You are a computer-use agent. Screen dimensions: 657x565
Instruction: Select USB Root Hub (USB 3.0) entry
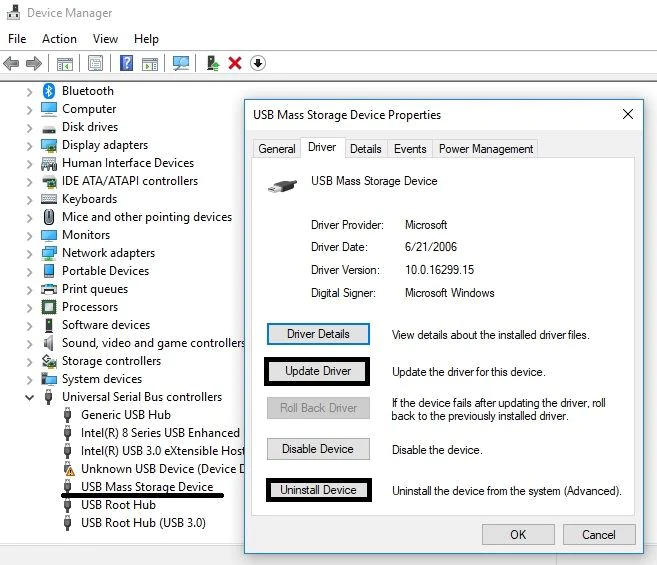(143, 523)
